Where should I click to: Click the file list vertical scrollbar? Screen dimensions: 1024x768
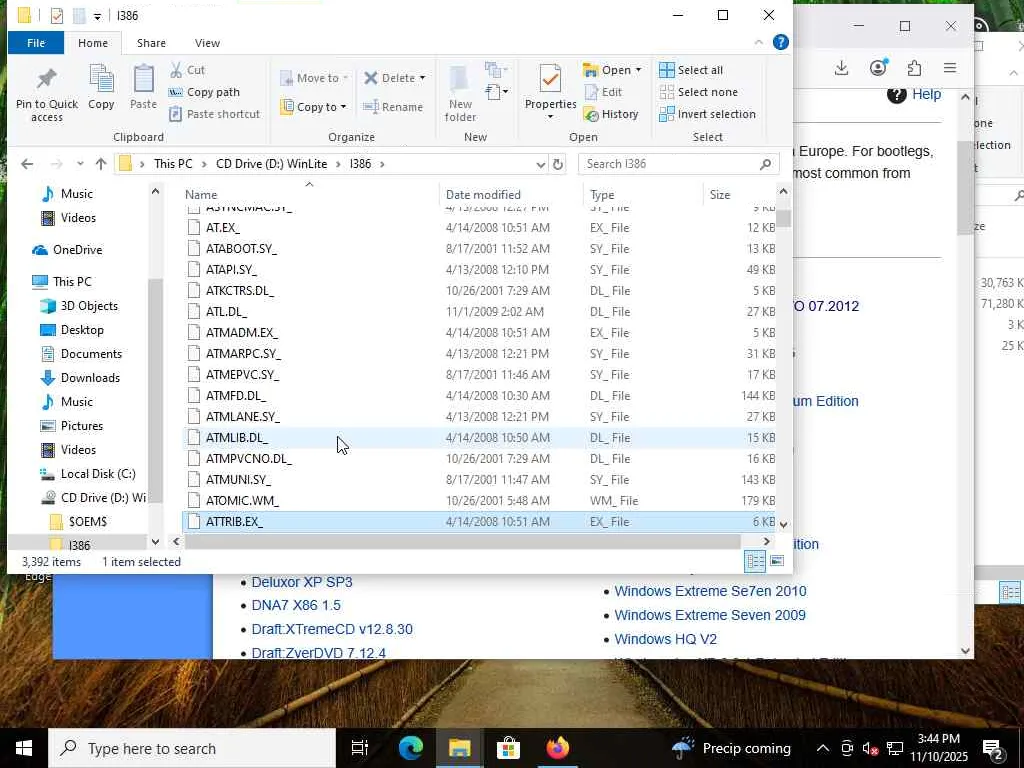tap(784, 218)
